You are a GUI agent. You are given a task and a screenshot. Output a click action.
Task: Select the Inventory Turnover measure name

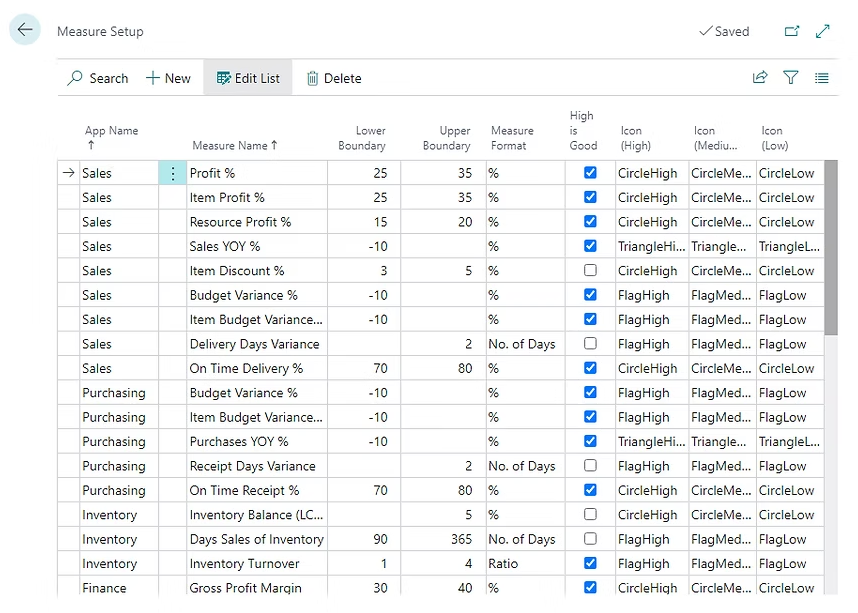(244, 564)
